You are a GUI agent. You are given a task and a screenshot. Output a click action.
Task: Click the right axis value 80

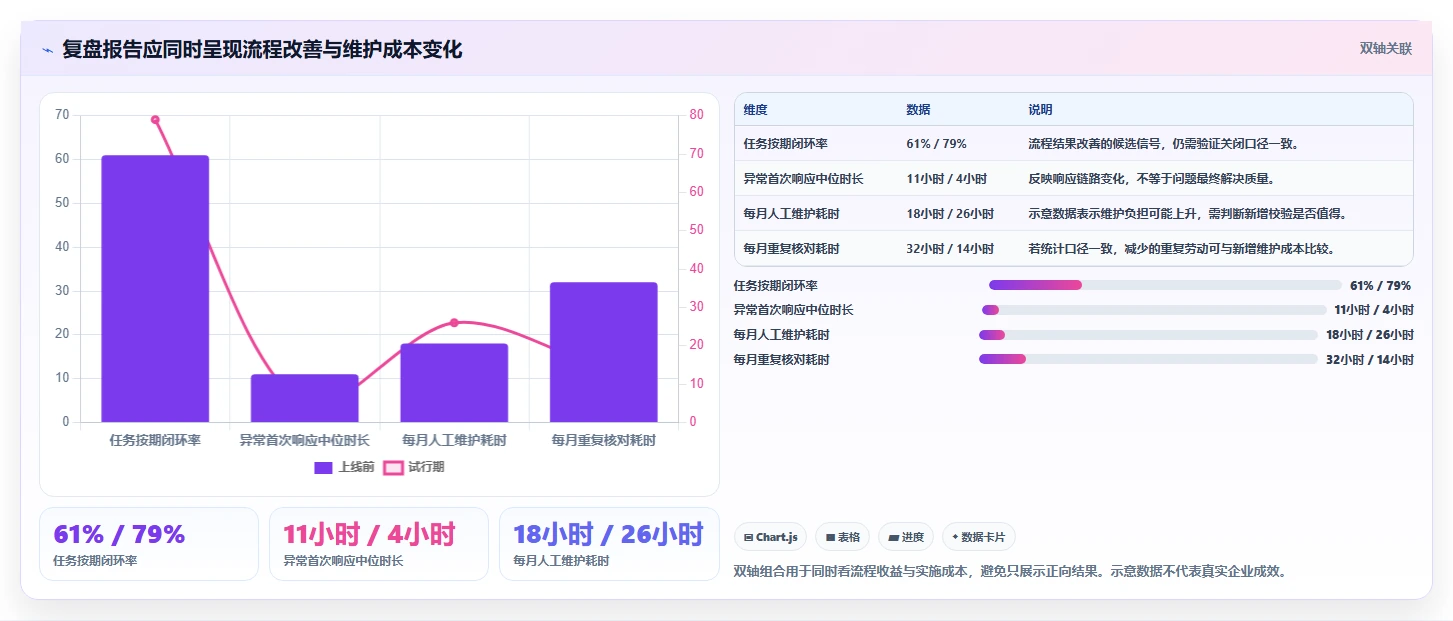tap(696, 115)
